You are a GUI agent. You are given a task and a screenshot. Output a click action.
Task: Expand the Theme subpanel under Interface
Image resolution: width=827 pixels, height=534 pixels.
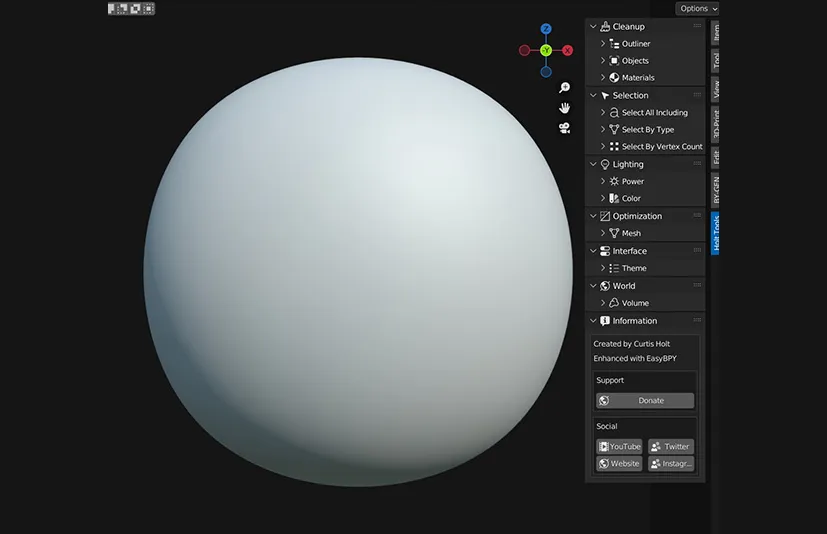(x=603, y=269)
